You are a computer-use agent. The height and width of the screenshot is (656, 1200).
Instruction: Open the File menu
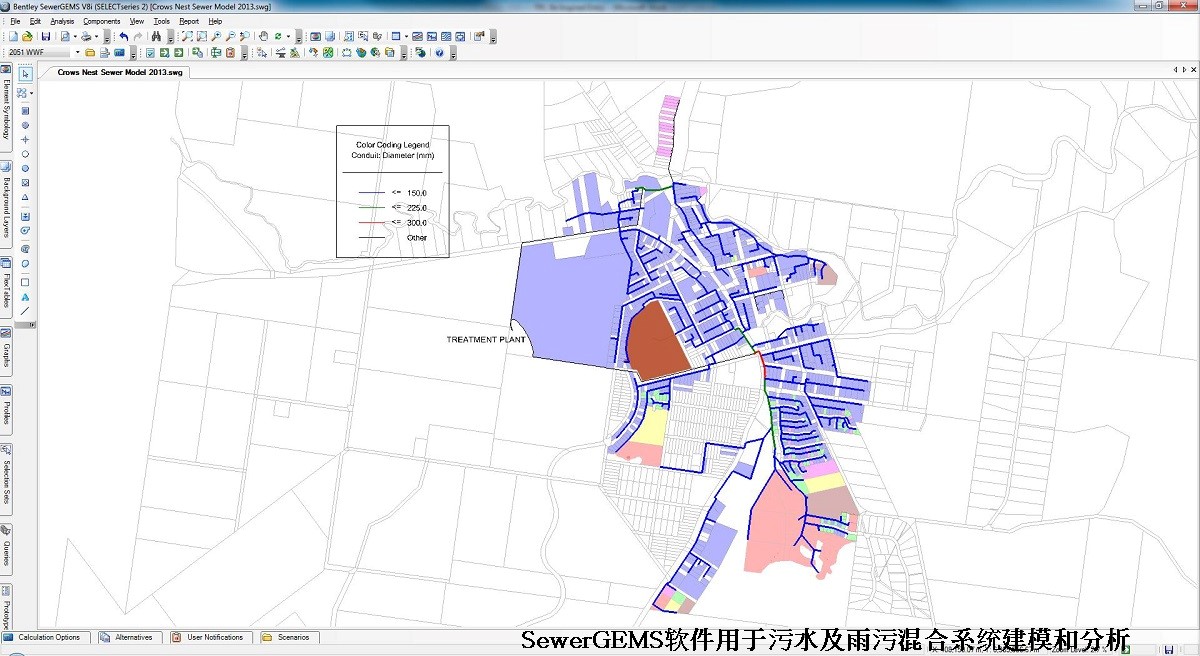tap(15, 21)
